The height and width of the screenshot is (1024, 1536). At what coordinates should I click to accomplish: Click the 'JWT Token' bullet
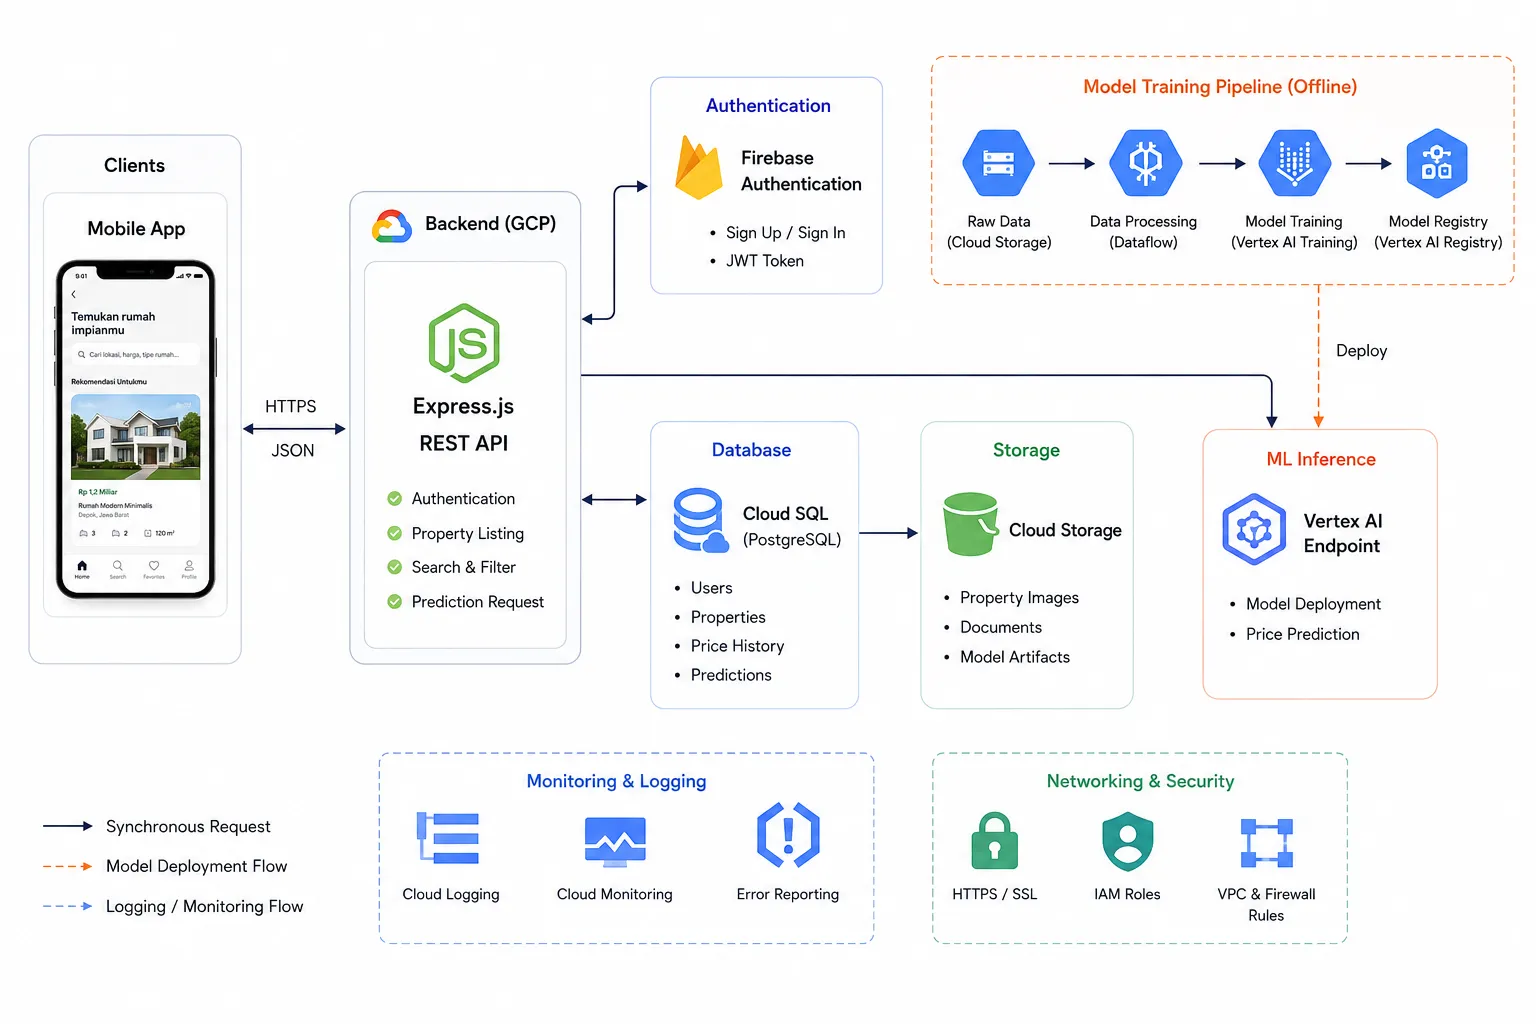[765, 261]
